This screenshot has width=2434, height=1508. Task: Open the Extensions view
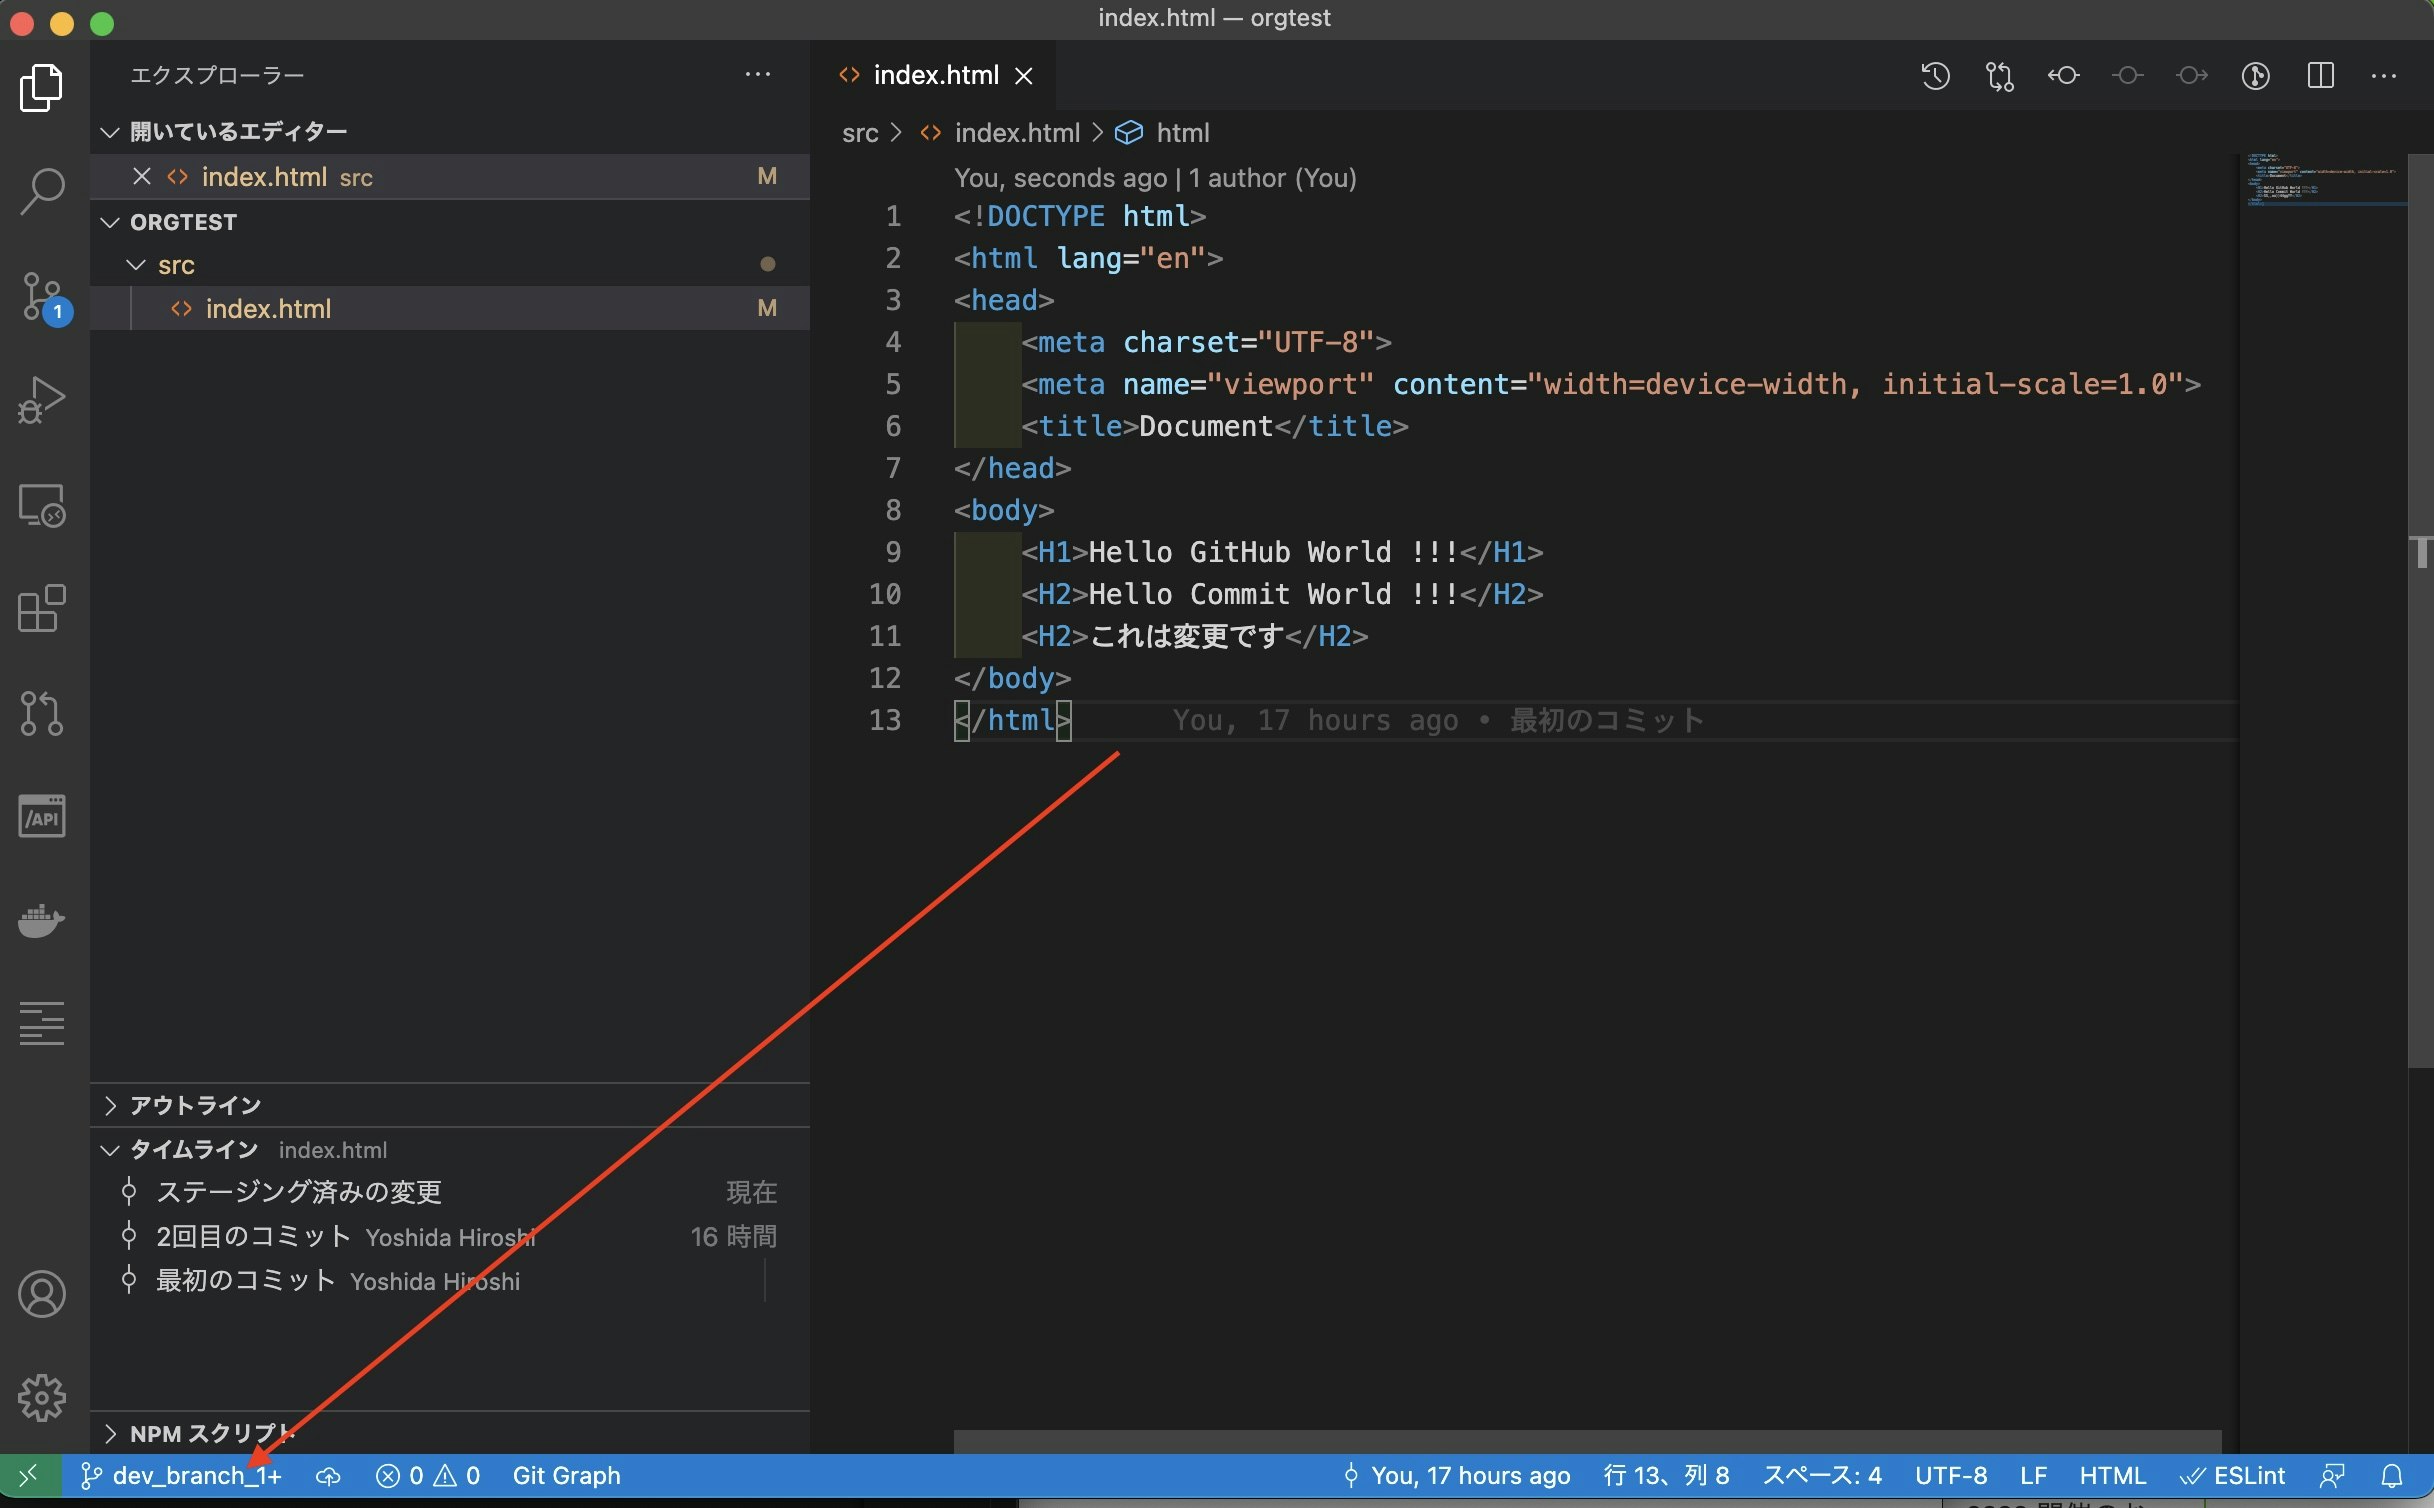pyautogui.click(x=42, y=608)
